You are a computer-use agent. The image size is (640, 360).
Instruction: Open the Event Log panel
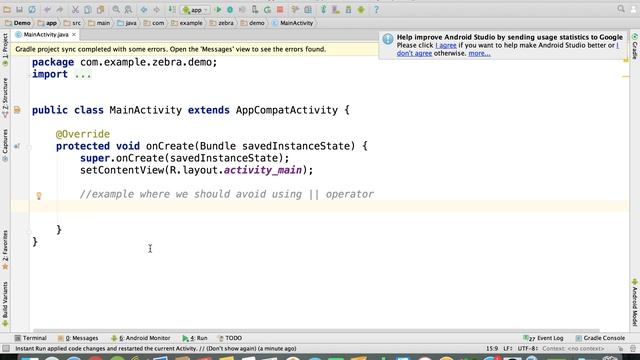click(x=543, y=338)
